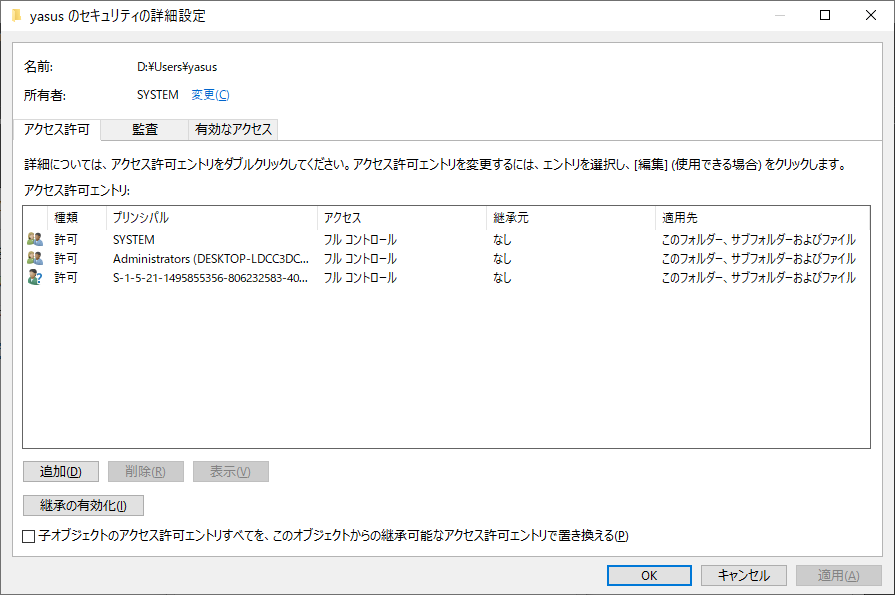The height and width of the screenshot is (595, 895).
Task: Click the 許可 cell of SYSTEM row
Action: pyautogui.click(x=66, y=239)
